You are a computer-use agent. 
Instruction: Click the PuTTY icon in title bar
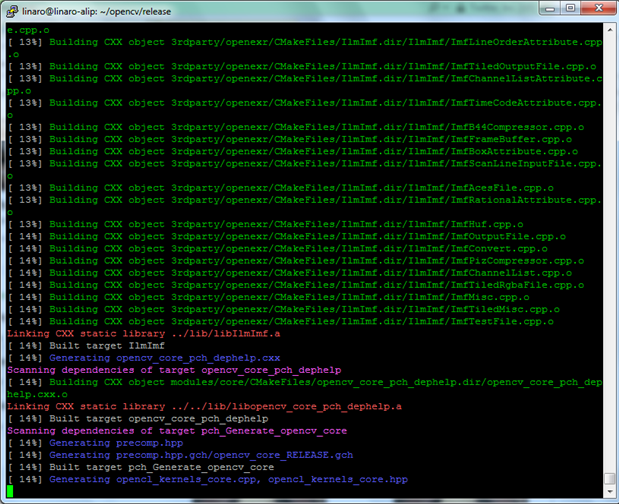(x=12, y=11)
